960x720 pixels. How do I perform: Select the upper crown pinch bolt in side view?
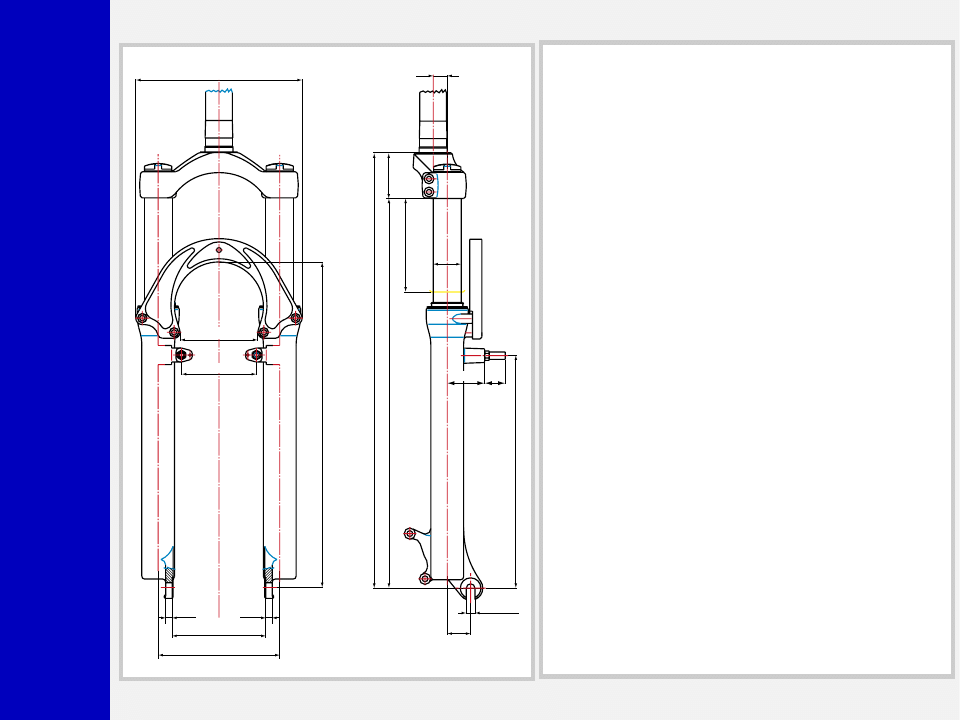point(429,179)
